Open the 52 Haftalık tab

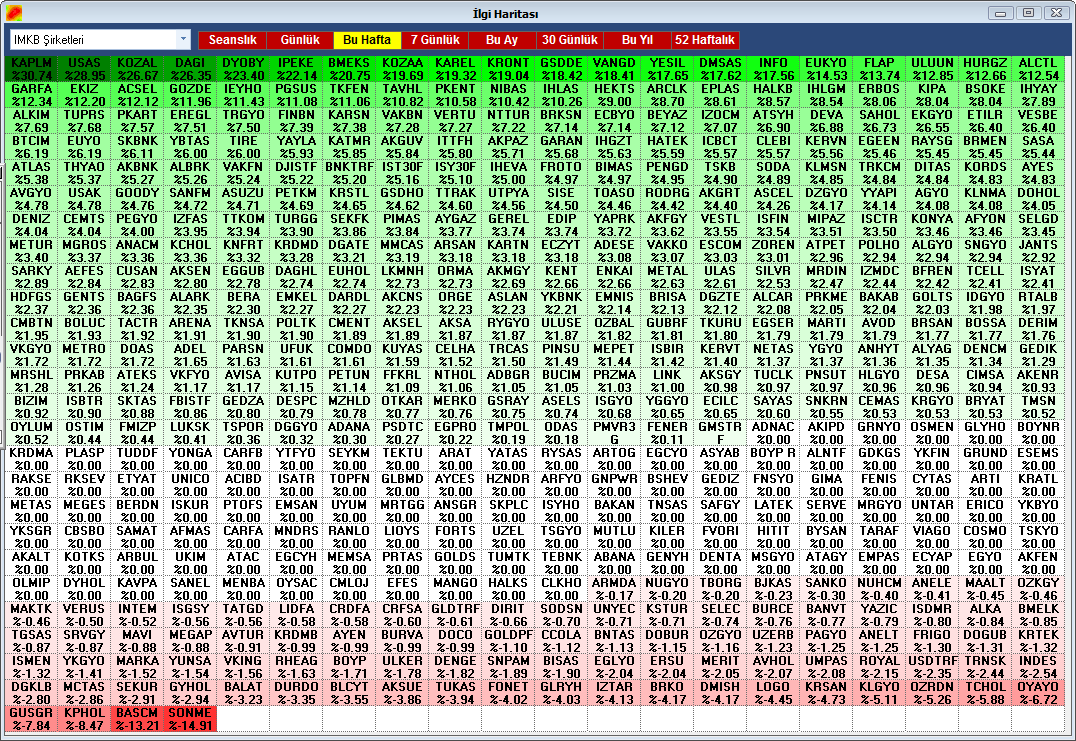[705, 40]
